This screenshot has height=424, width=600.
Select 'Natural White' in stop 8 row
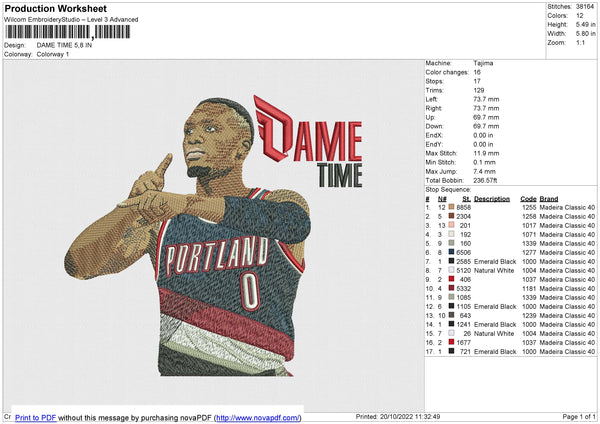[494, 270]
